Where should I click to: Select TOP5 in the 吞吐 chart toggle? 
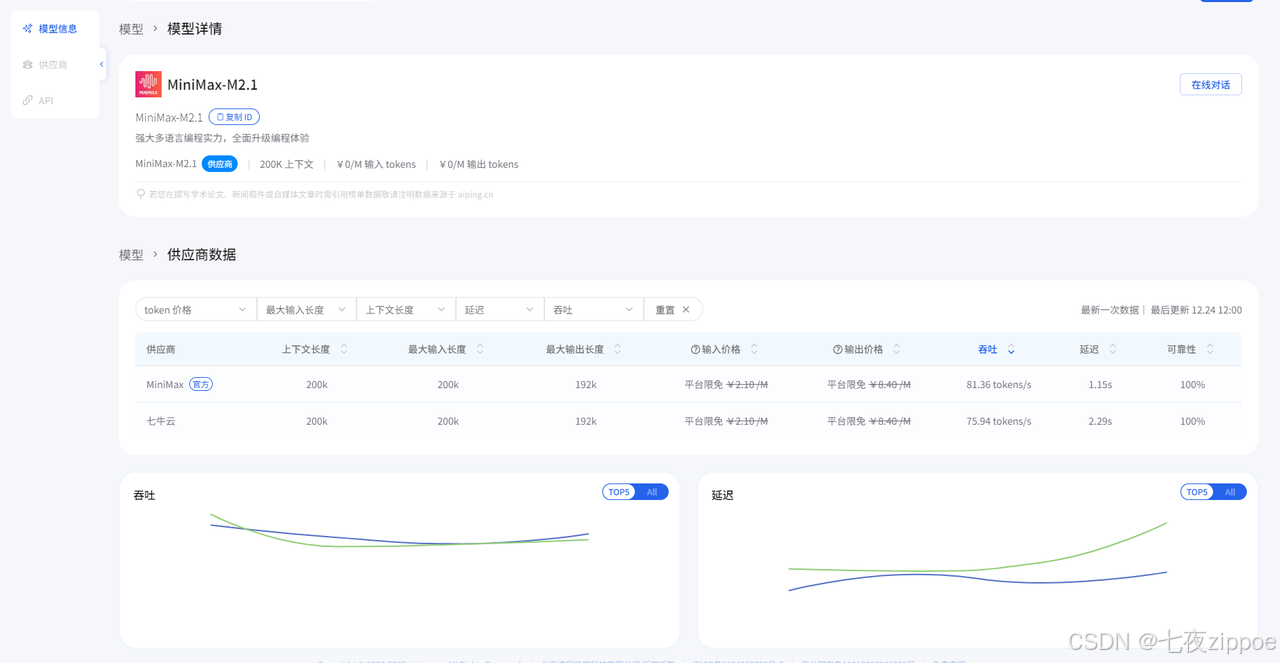click(x=619, y=492)
